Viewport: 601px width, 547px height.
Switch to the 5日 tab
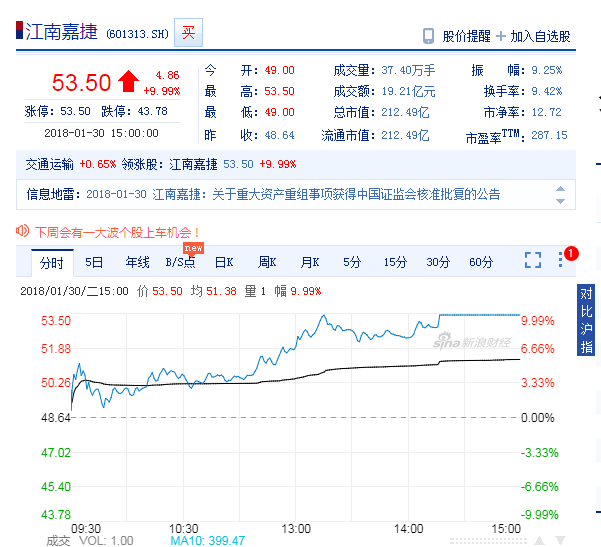[94, 262]
